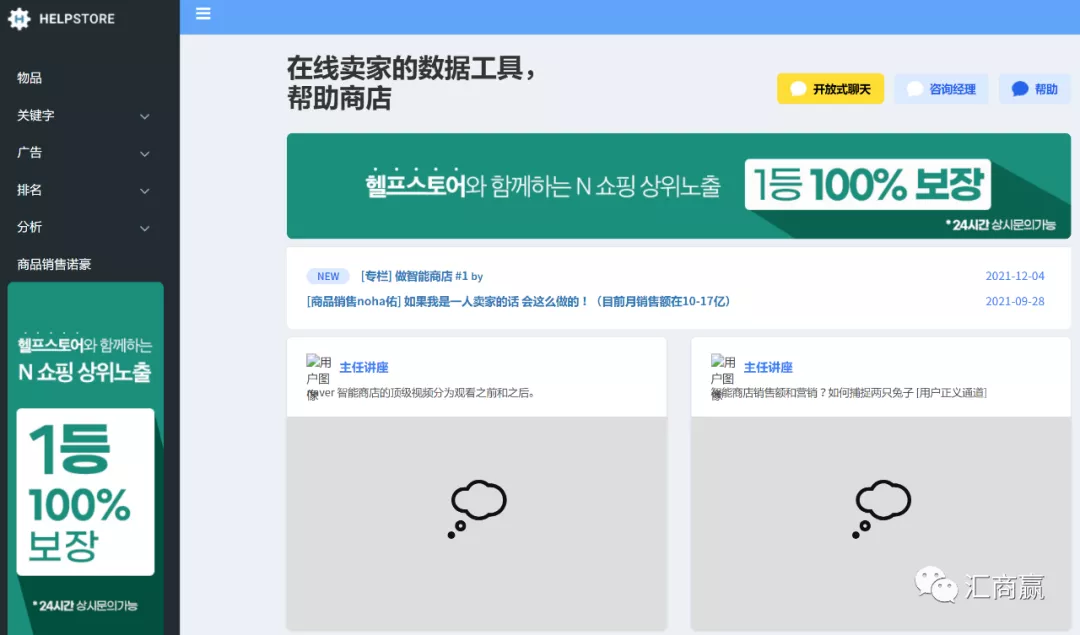
Task: Expand the 排名 chevron arrow
Action: 145,191
